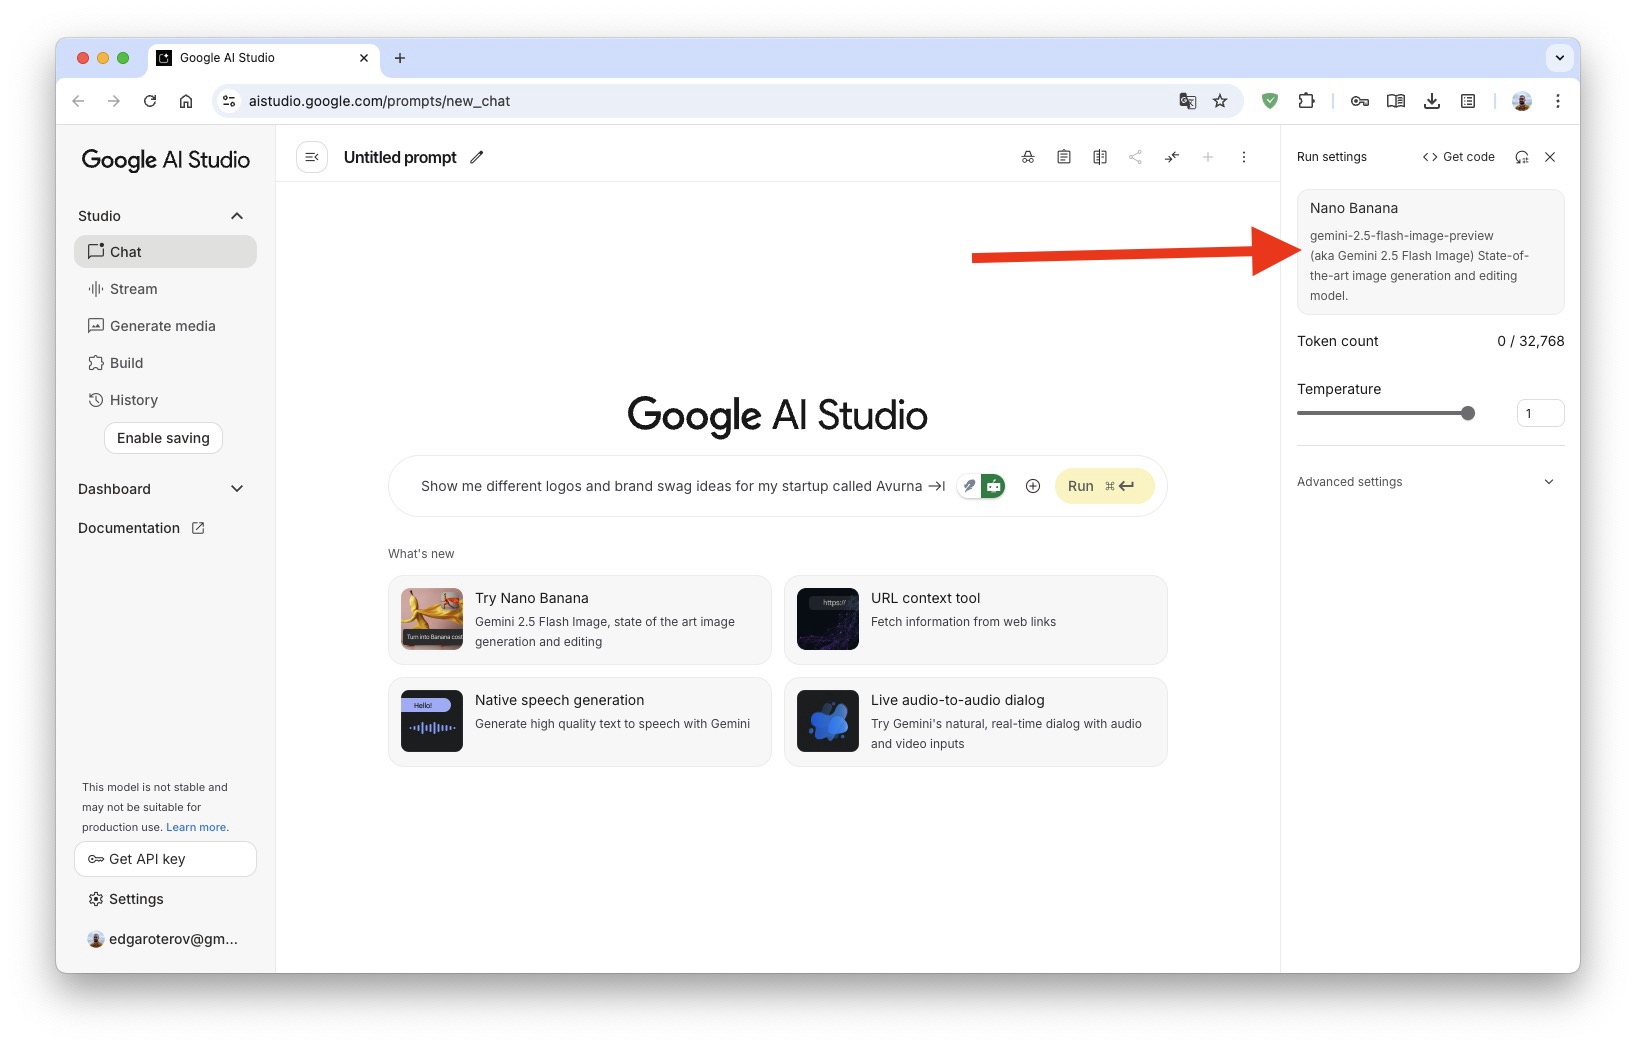Open Generate media in the sidebar
1636x1047 pixels.
[165, 326]
